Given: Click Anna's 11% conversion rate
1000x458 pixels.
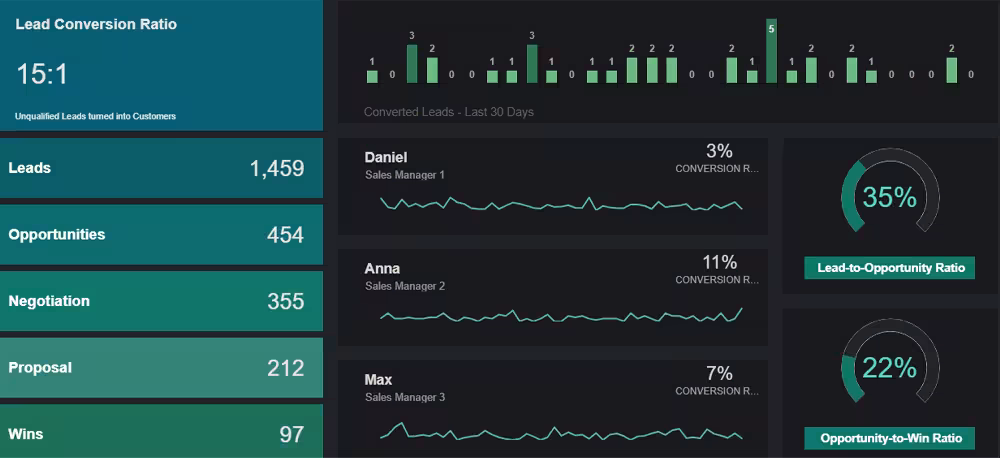Looking at the screenshot, I should click(719, 263).
